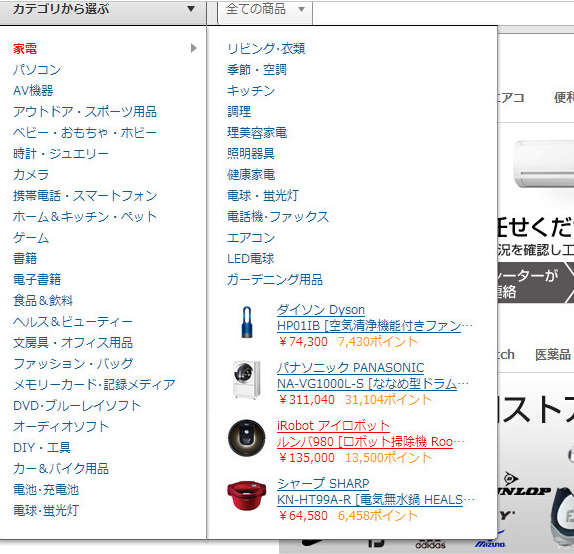The height and width of the screenshot is (554, 574).
Task: Choose the カメラ category
Action: (x=31, y=174)
